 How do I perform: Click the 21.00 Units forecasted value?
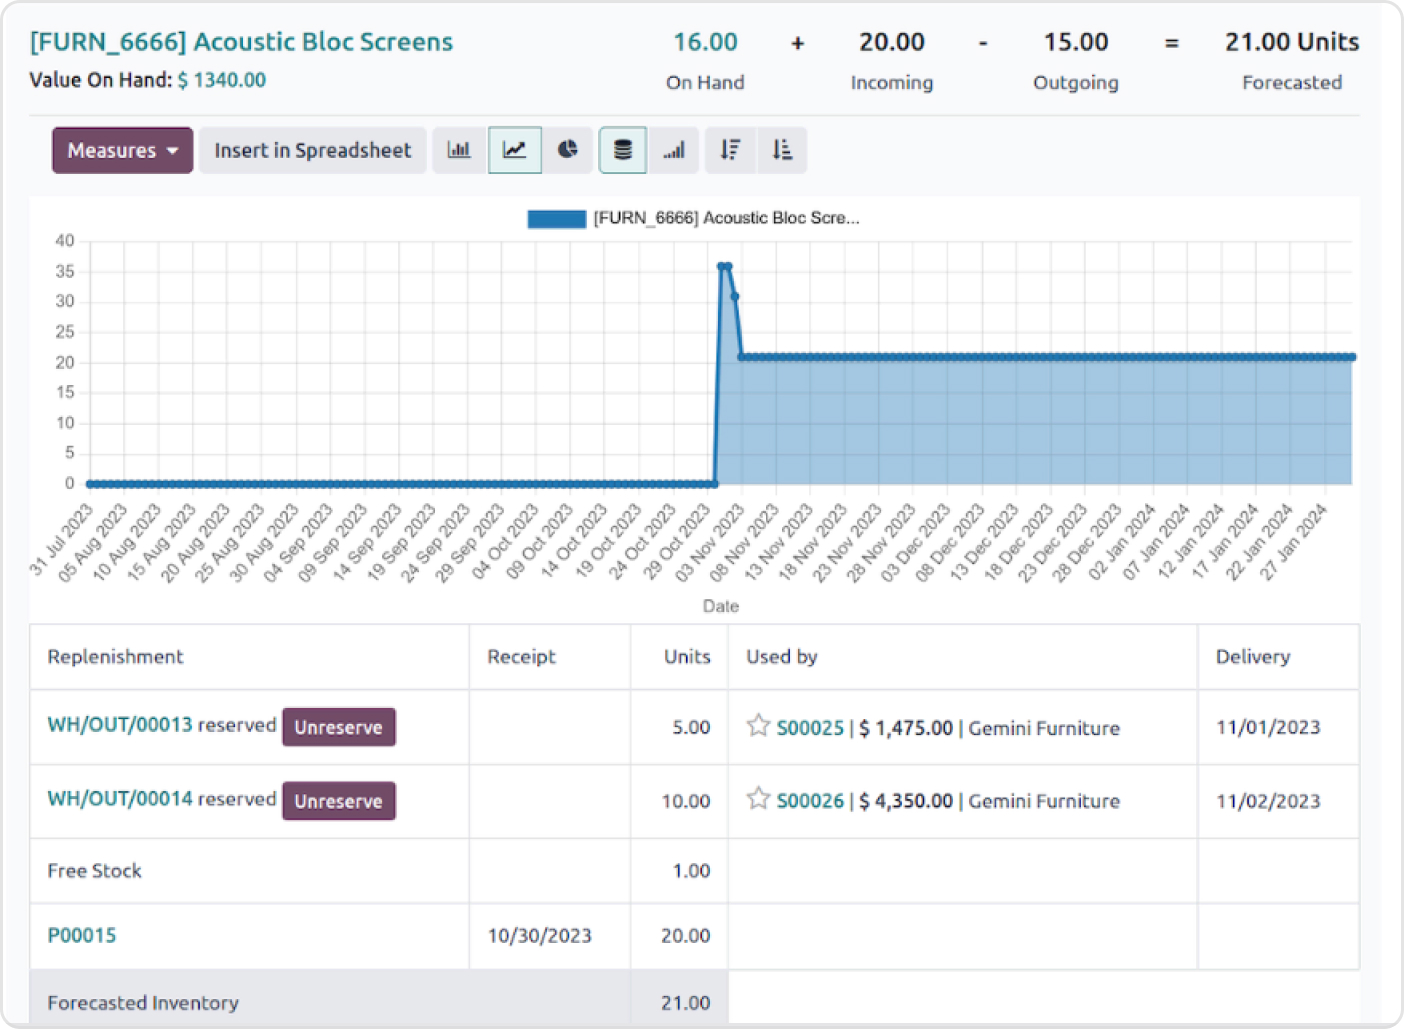(x=1292, y=42)
